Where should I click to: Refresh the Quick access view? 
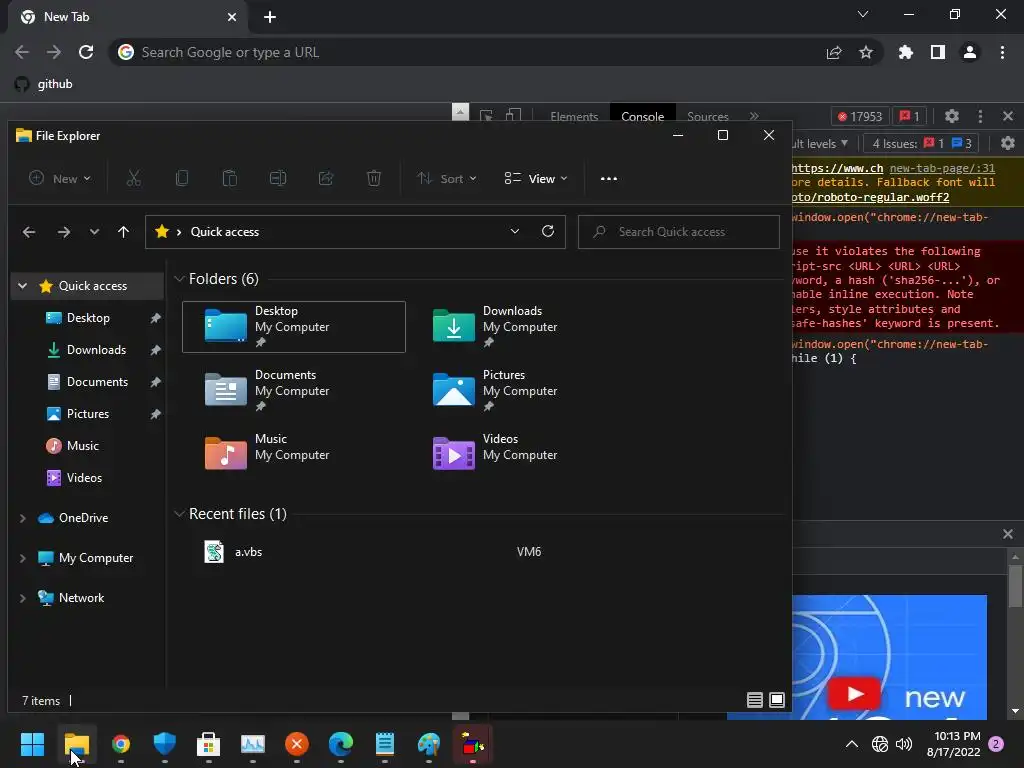click(x=548, y=231)
